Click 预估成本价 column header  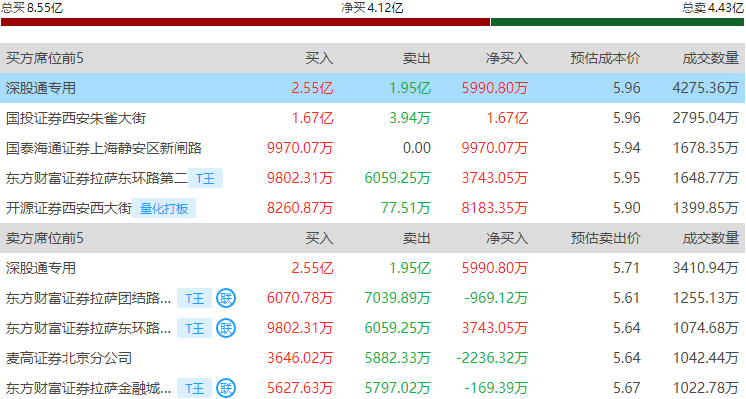[605, 58]
